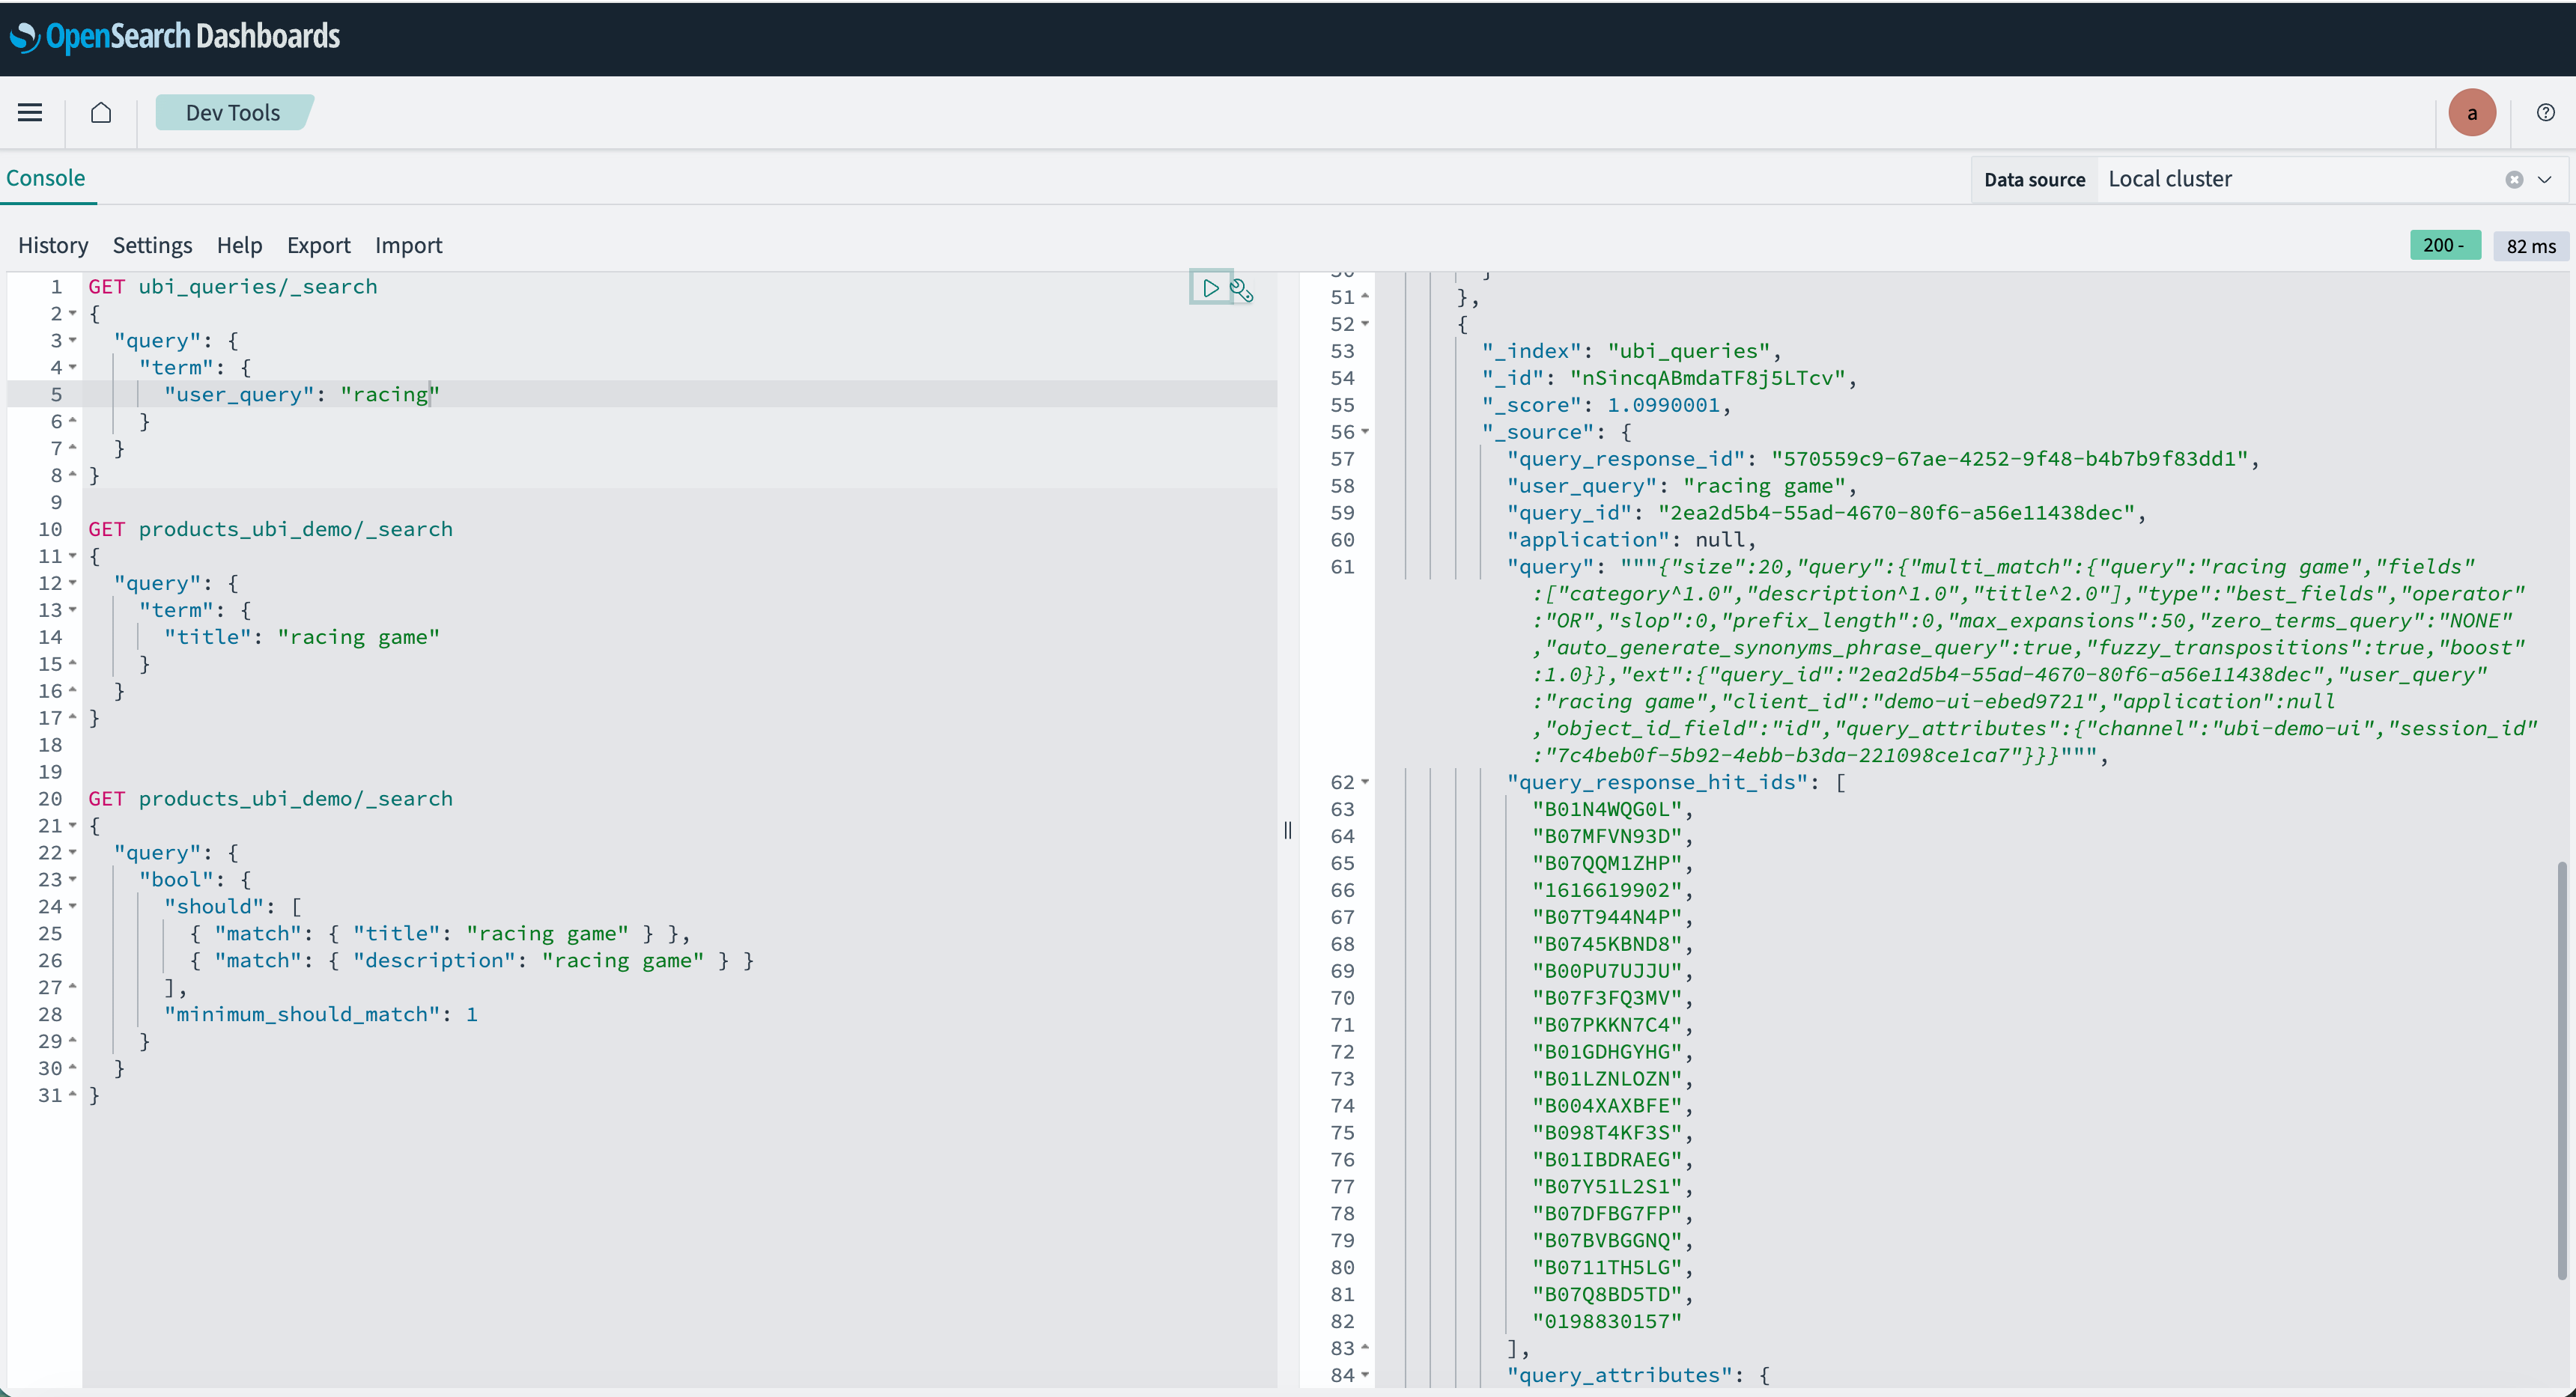This screenshot has width=2576, height=1397.
Task: Collapse query_attributes fold arrow on line 84
Action: (x=1365, y=1375)
